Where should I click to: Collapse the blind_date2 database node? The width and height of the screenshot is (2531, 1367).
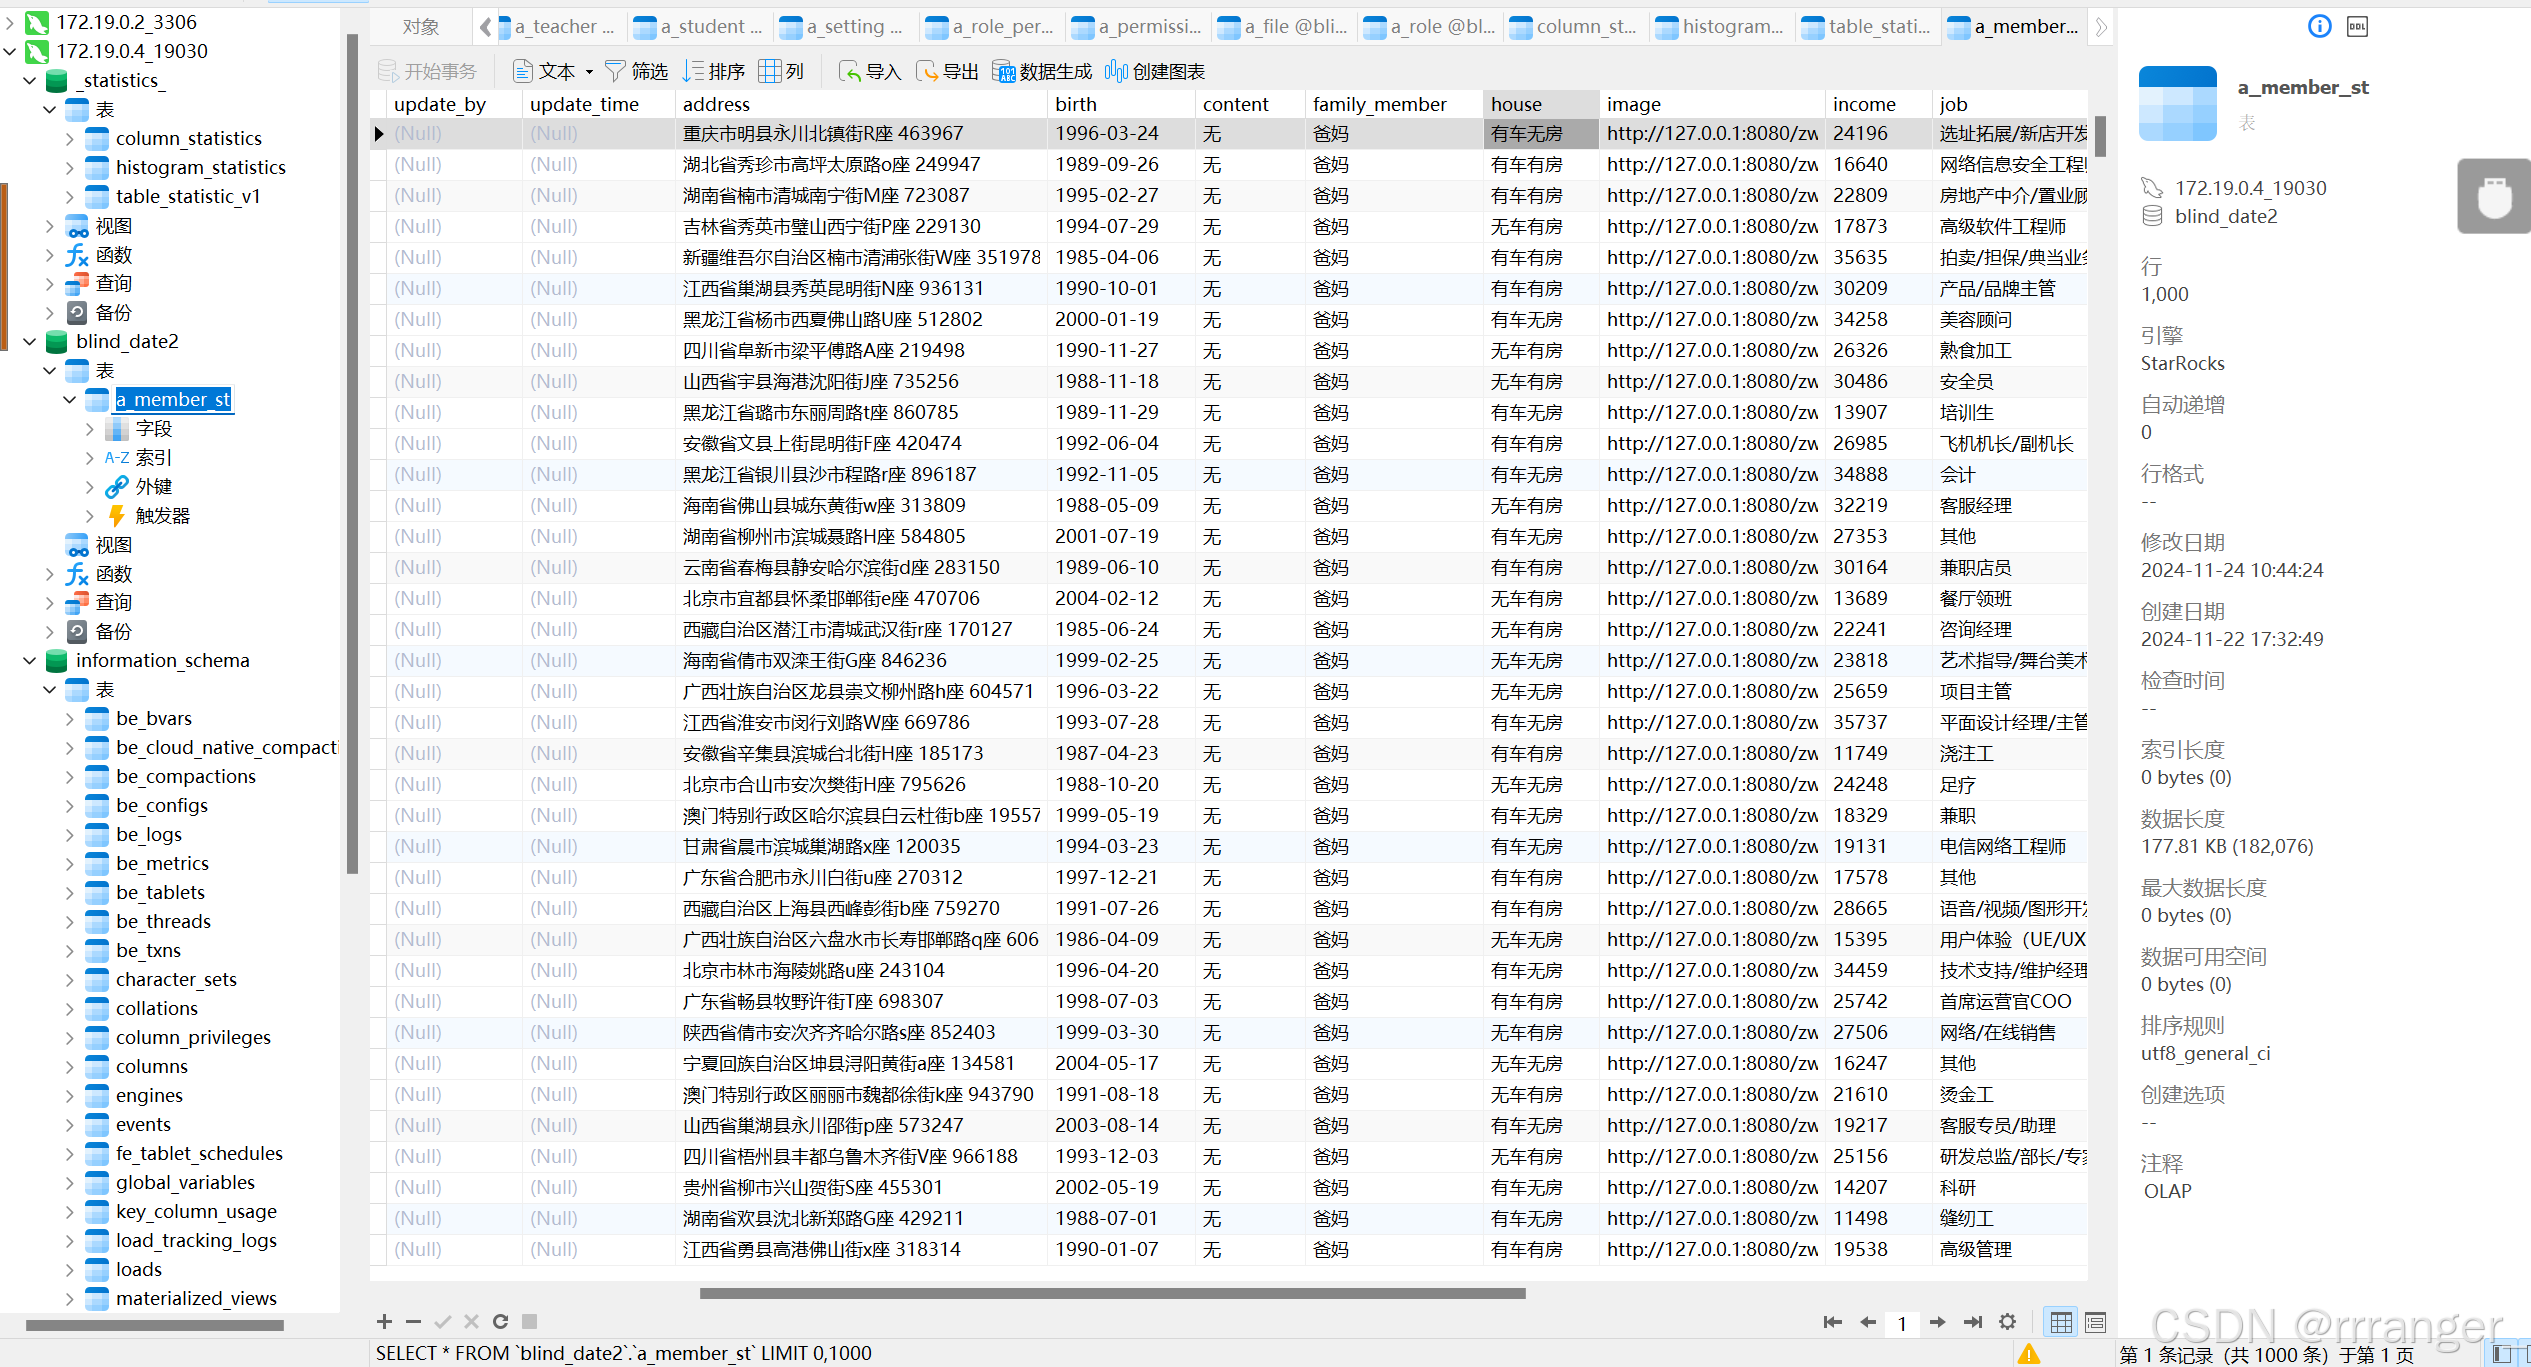30,342
